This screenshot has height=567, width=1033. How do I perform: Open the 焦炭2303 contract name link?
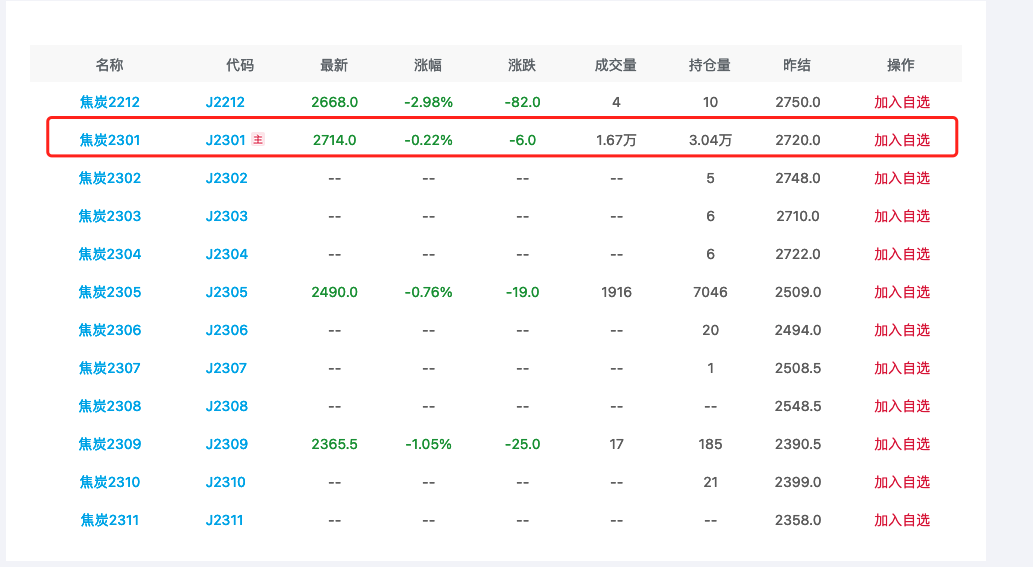110,216
